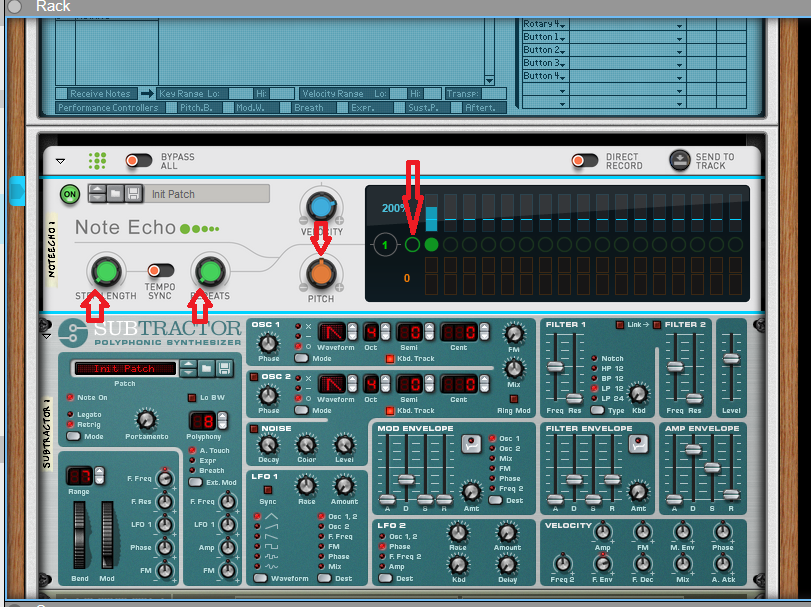Image resolution: width=811 pixels, height=607 pixels.
Task: Select Legato key mode LED
Action: [x=70, y=415]
